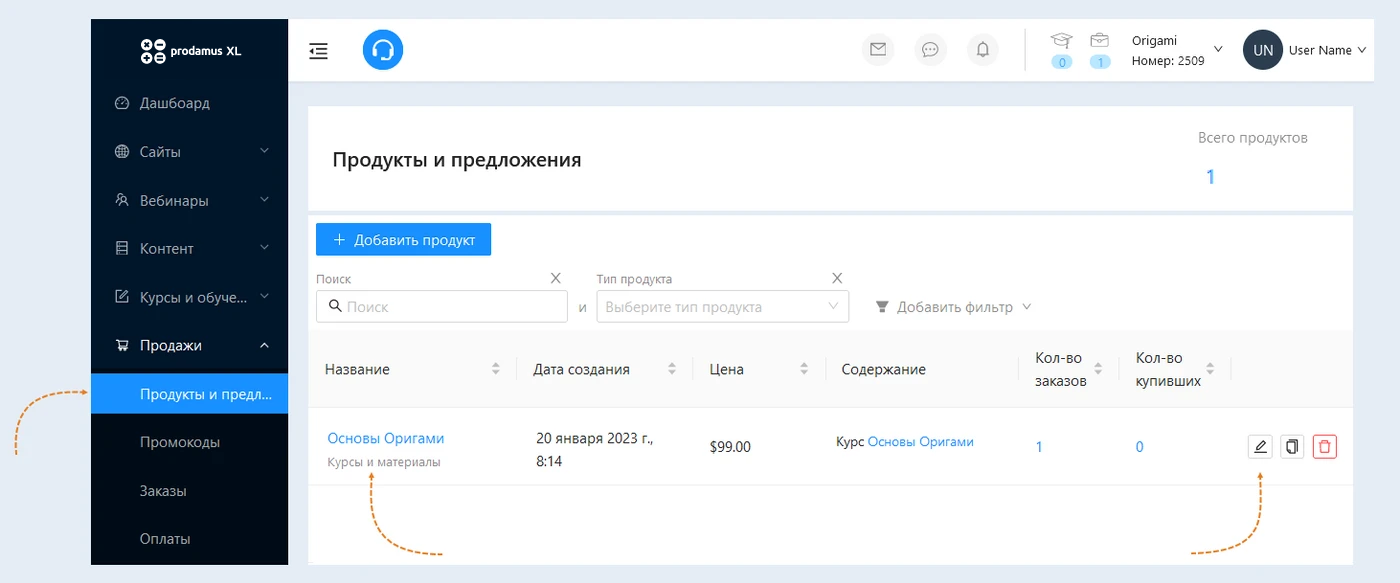Sort by Цена column arrows
Screen dimensions: 1400x583
[x=804, y=369]
